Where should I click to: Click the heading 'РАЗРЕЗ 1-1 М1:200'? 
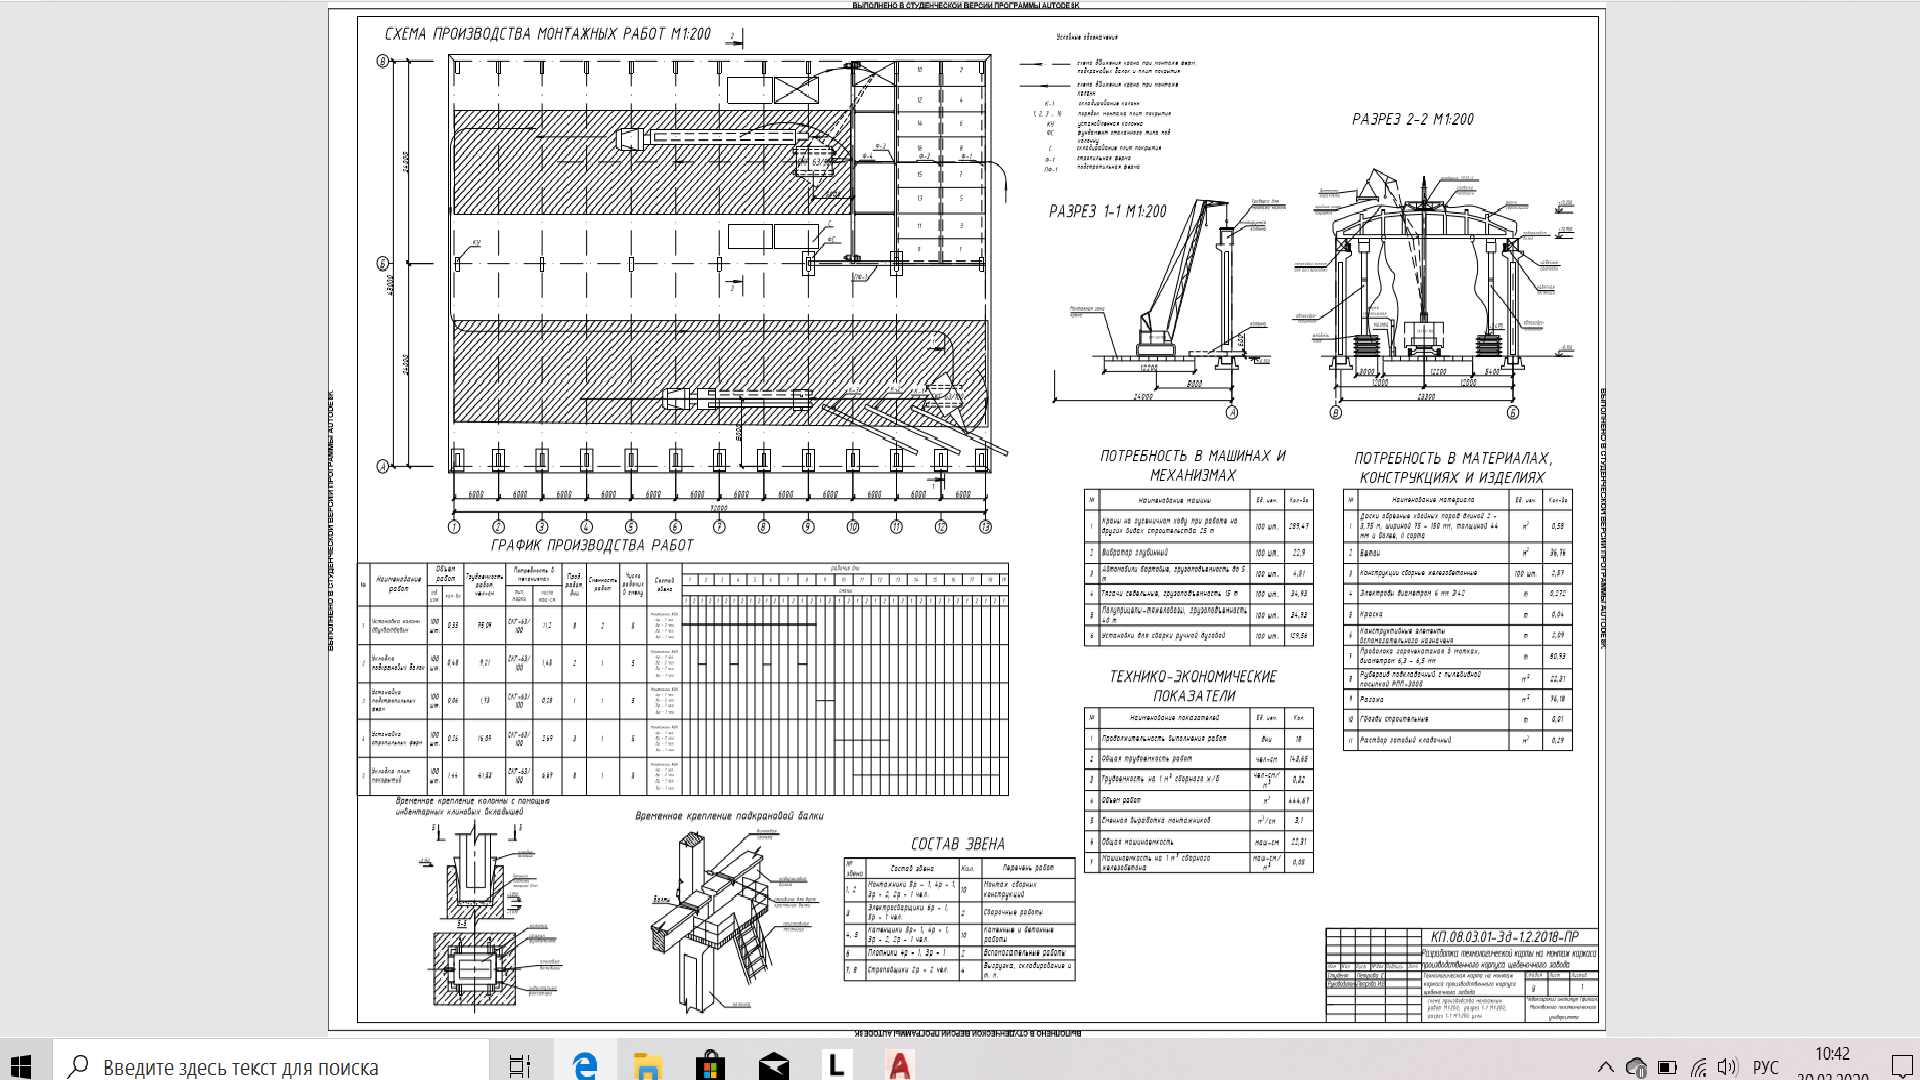pos(1107,211)
